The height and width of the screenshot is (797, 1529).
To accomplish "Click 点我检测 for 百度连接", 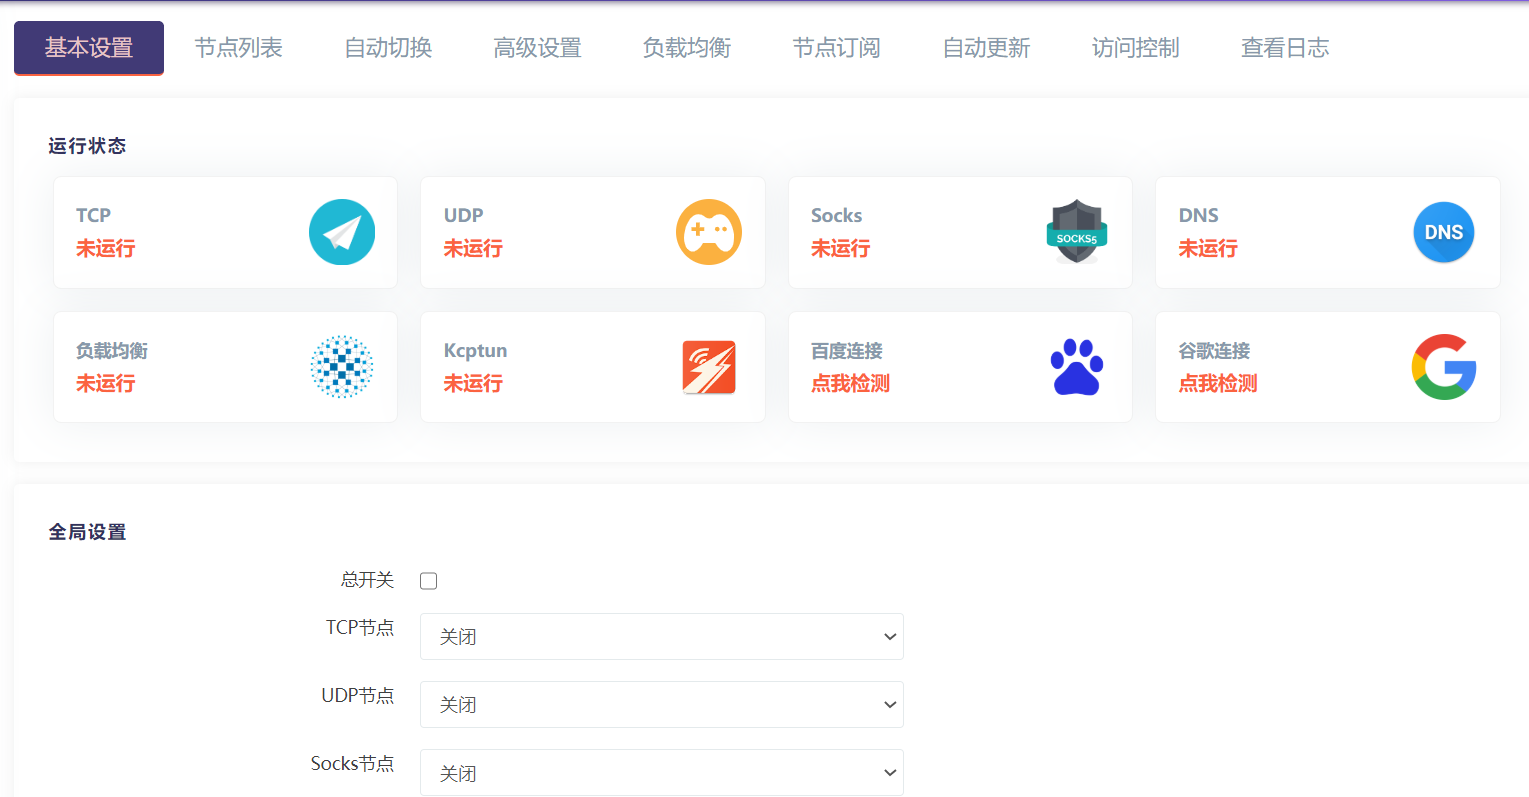I will (850, 383).
